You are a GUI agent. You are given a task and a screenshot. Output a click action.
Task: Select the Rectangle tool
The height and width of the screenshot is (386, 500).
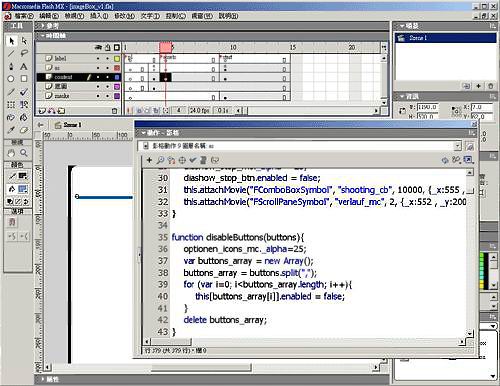(24, 79)
